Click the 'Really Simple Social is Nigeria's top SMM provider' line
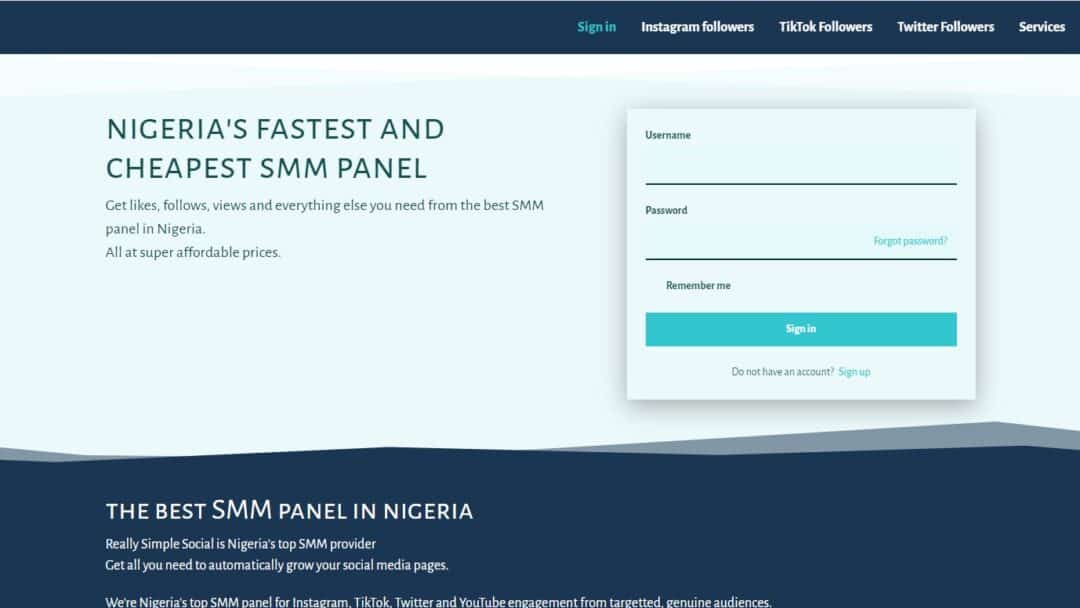This screenshot has height=608, width=1080. click(240, 544)
